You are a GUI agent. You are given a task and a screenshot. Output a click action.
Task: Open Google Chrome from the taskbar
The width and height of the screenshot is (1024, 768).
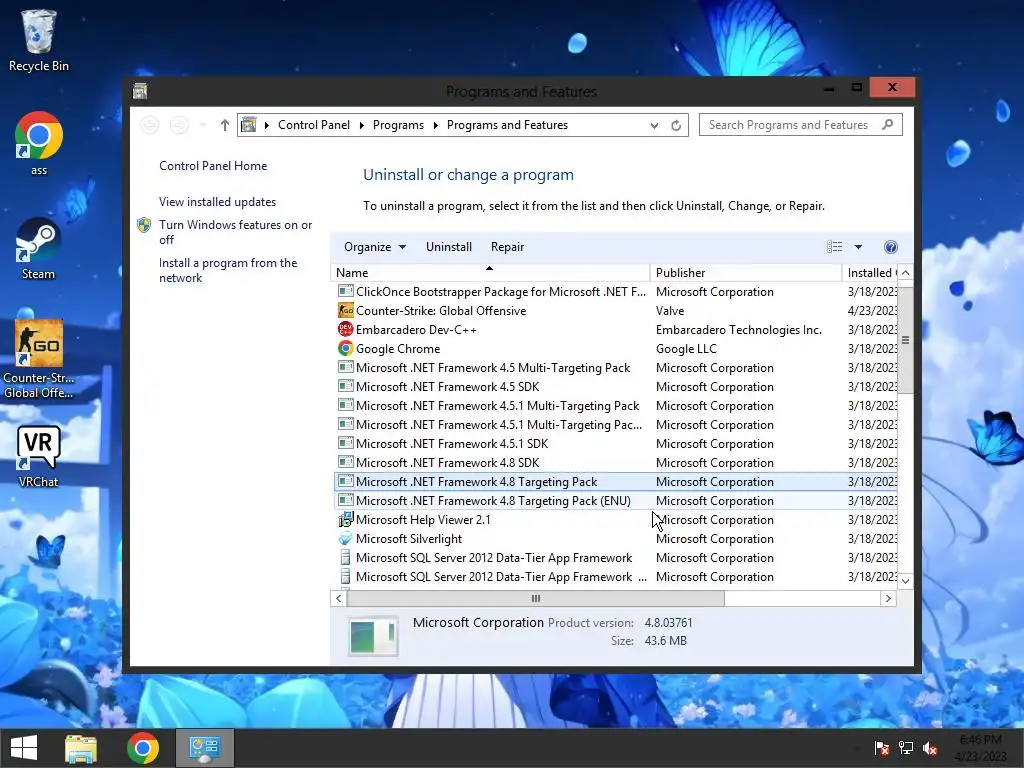coord(143,748)
